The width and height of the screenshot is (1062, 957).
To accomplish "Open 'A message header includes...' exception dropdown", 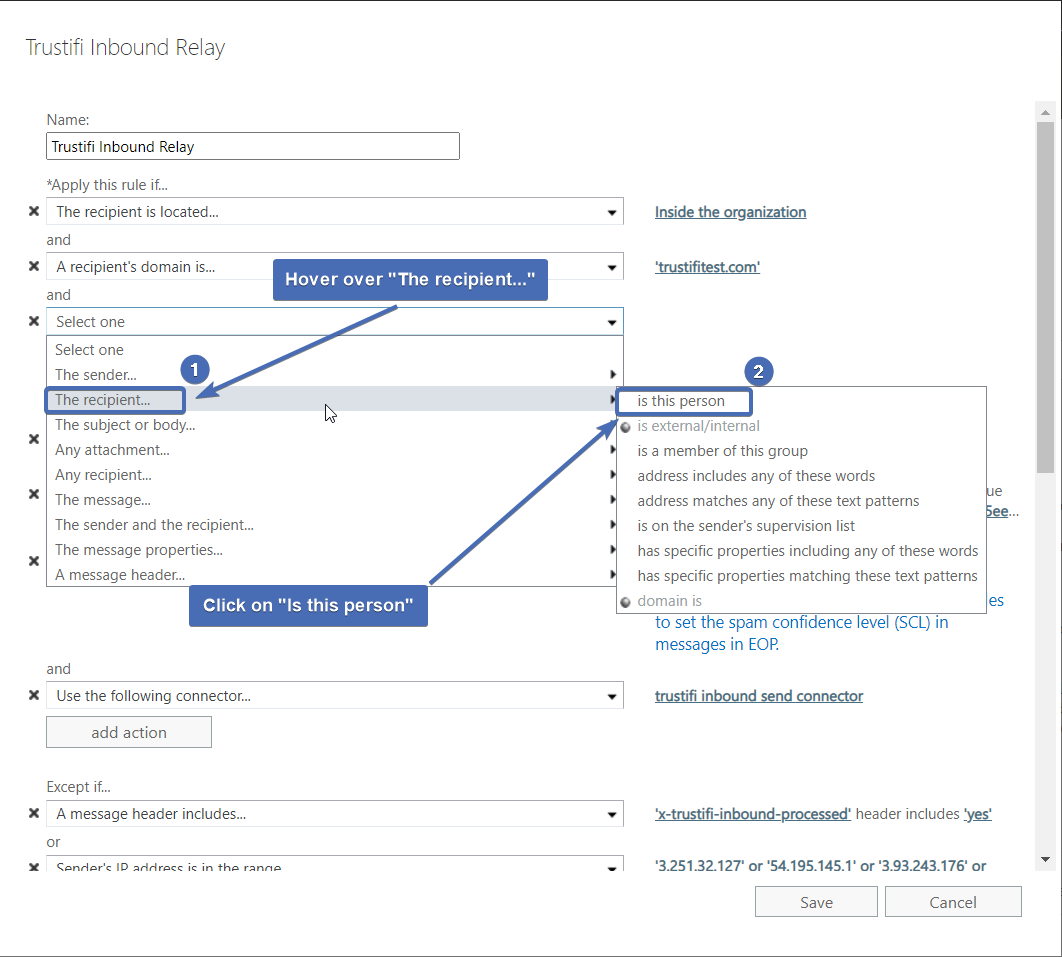I will click(x=335, y=813).
